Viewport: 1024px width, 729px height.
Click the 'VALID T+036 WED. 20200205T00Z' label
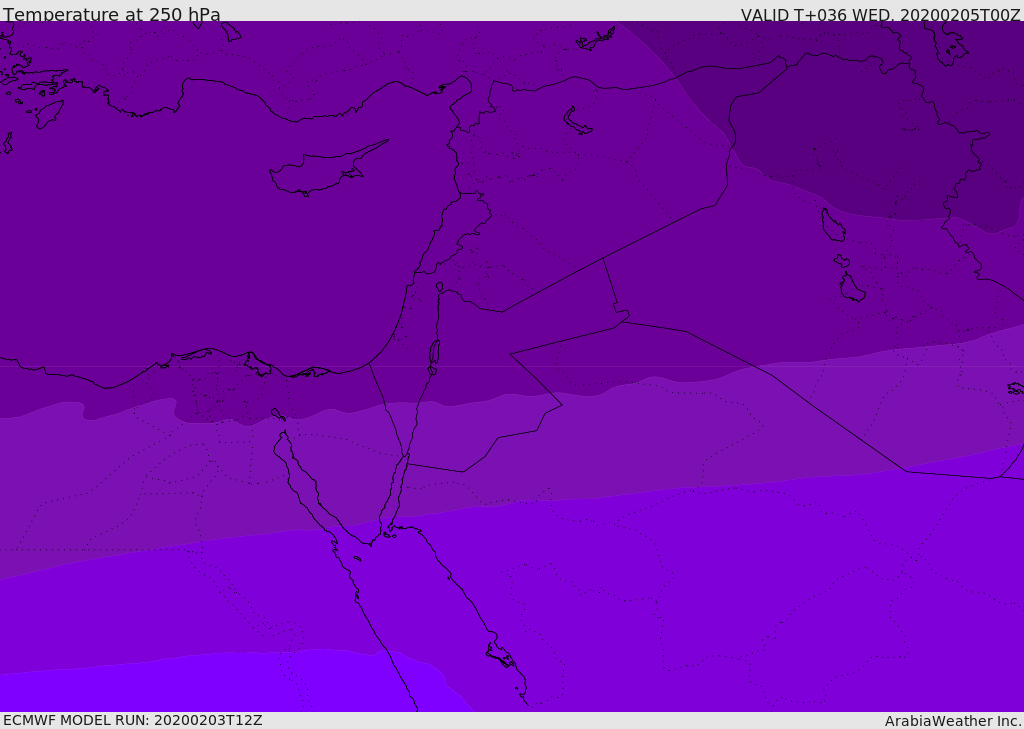[x=880, y=15]
